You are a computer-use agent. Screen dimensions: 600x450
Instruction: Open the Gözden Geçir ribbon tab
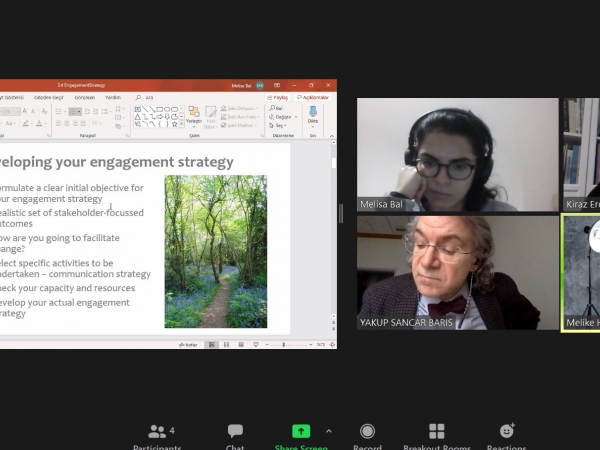click(x=49, y=98)
